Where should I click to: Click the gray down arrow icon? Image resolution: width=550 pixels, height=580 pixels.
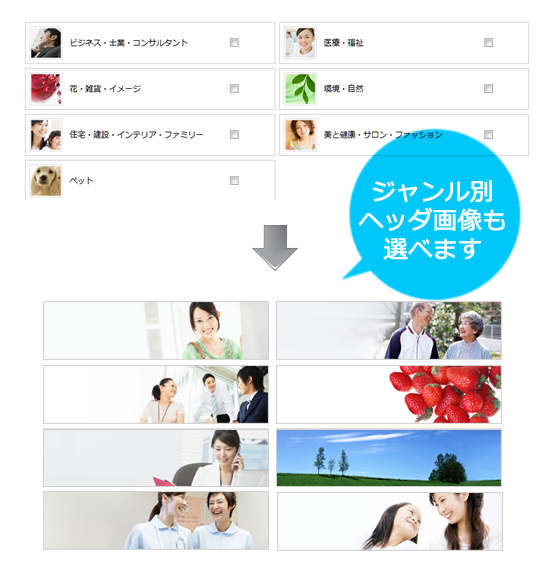tap(275, 247)
